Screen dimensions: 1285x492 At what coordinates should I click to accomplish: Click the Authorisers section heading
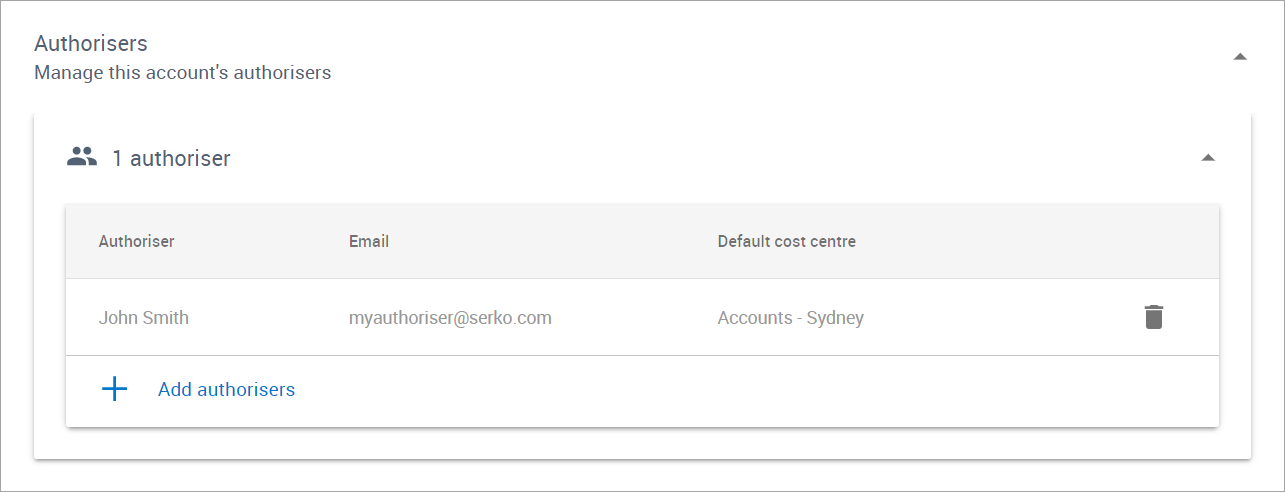(91, 44)
